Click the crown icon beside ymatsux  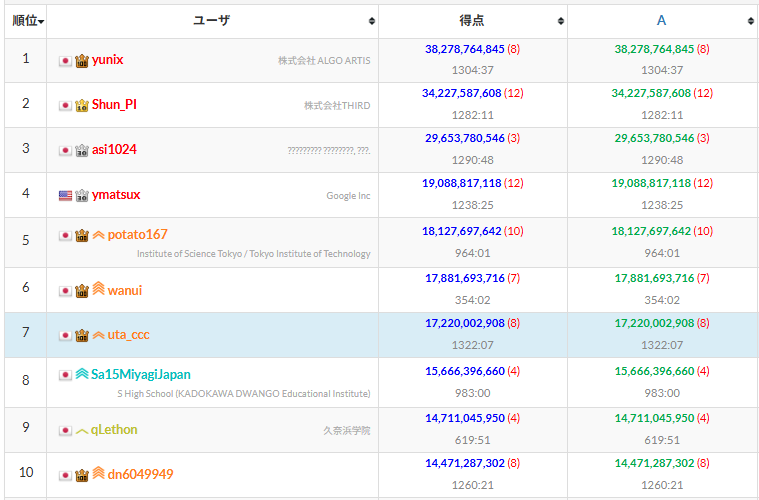(82, 195)
